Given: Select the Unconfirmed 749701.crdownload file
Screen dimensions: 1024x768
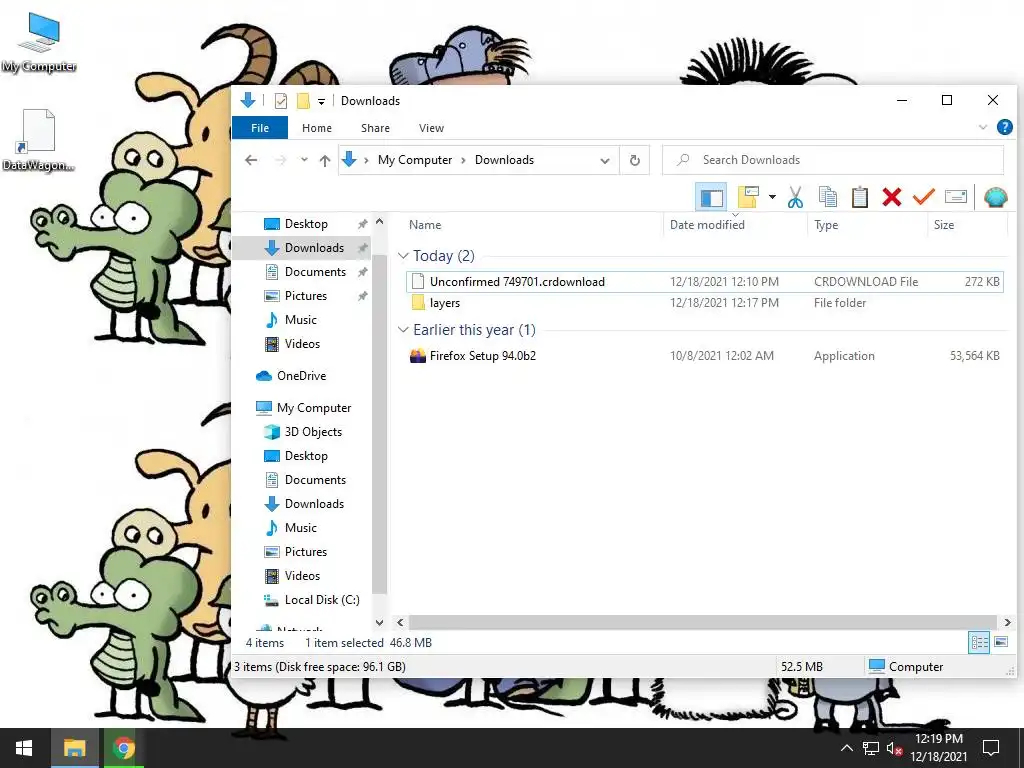Looking at the screenshot, I should (x=704, y=281).
